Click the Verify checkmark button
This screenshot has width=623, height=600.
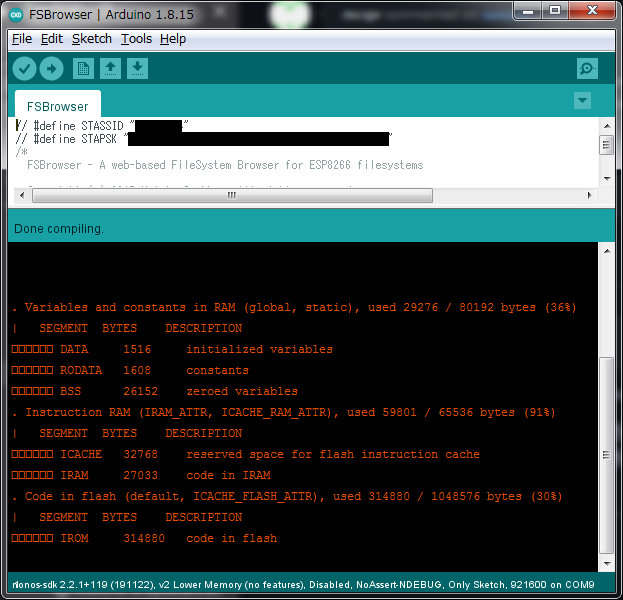(x=24, y=69)
